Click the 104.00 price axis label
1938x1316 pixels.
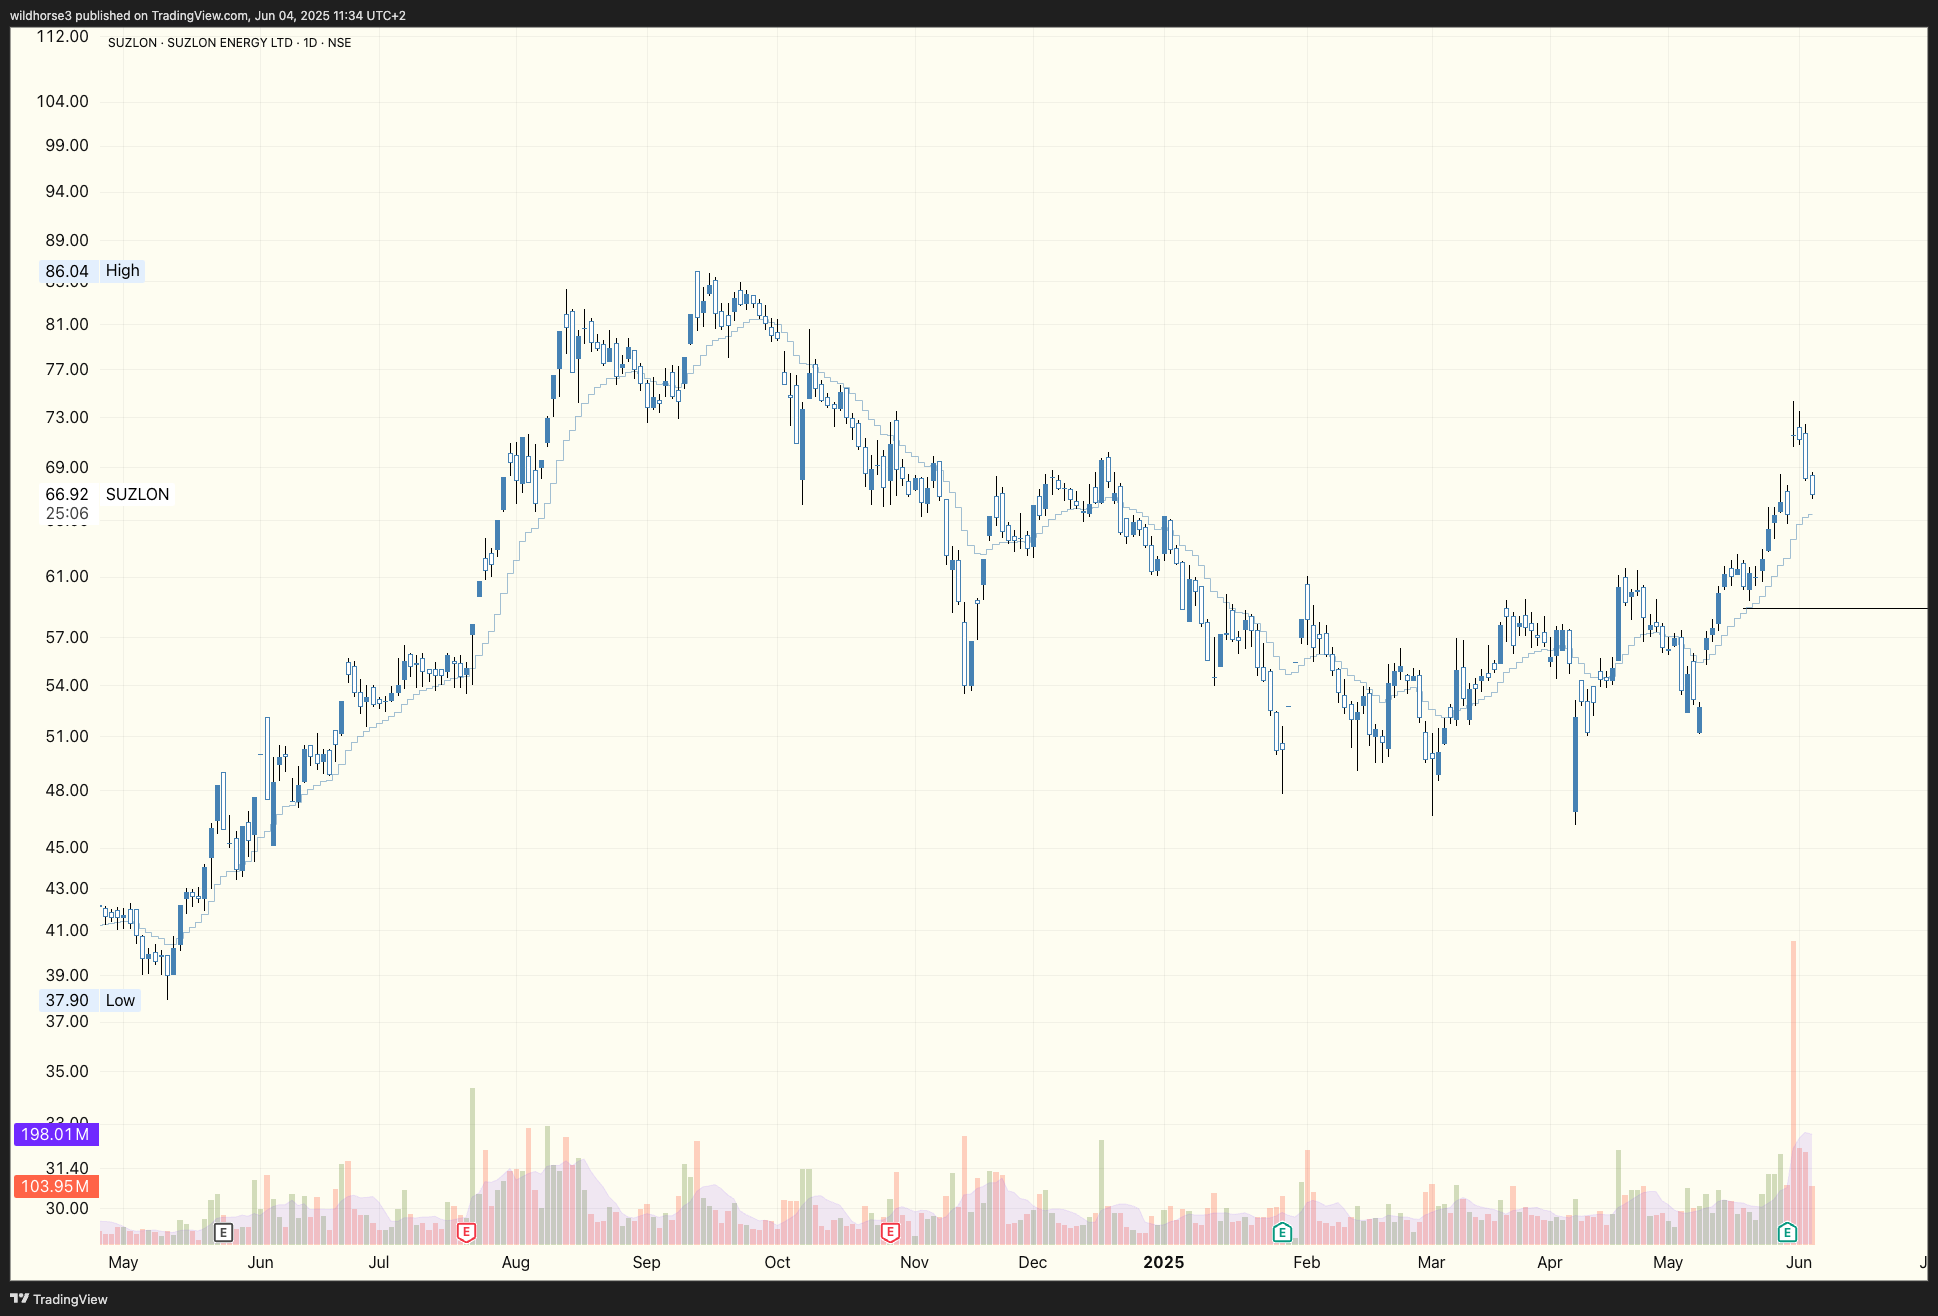click(x=62, y=101)
